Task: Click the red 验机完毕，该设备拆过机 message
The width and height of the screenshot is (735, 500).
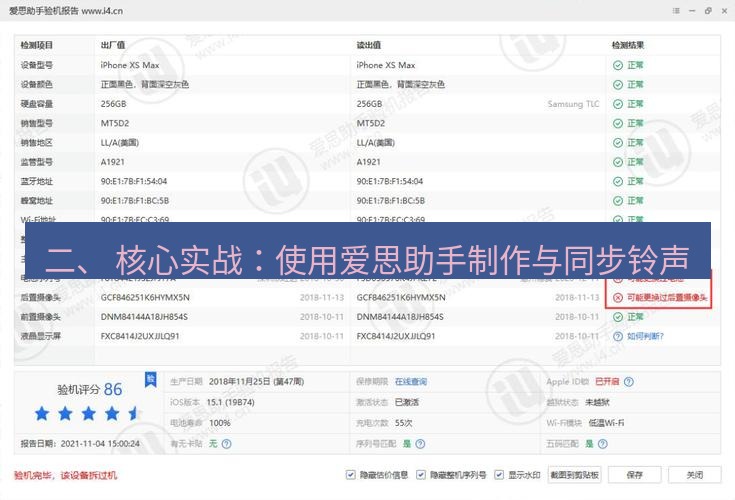Action: 65,475
